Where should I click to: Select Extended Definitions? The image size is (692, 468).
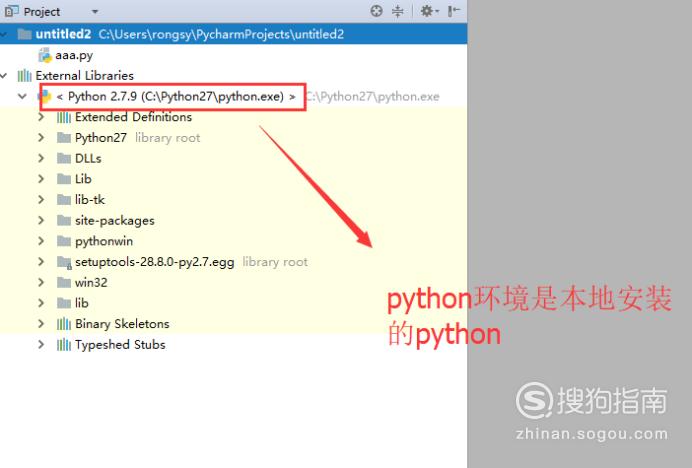pos(133,117)
